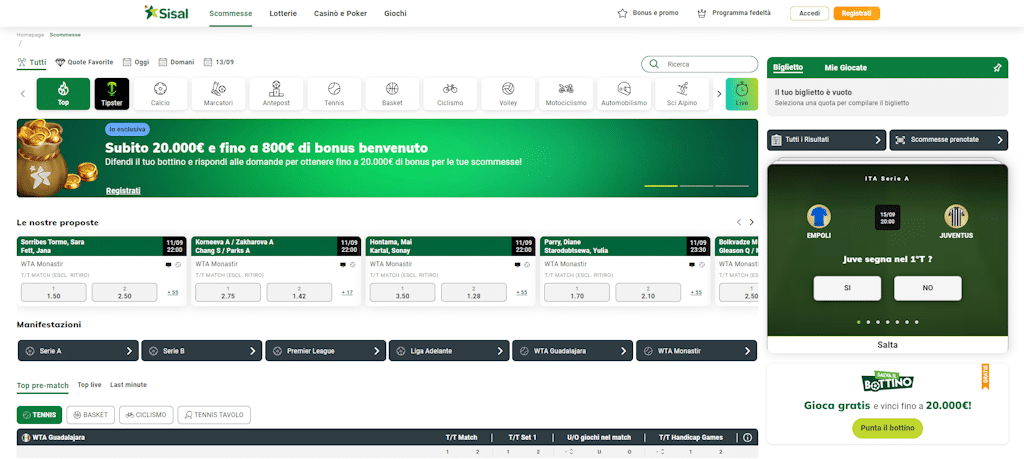Jump to second banner slide indicator
The image size is (1024, 459).
tap(696, 186)
